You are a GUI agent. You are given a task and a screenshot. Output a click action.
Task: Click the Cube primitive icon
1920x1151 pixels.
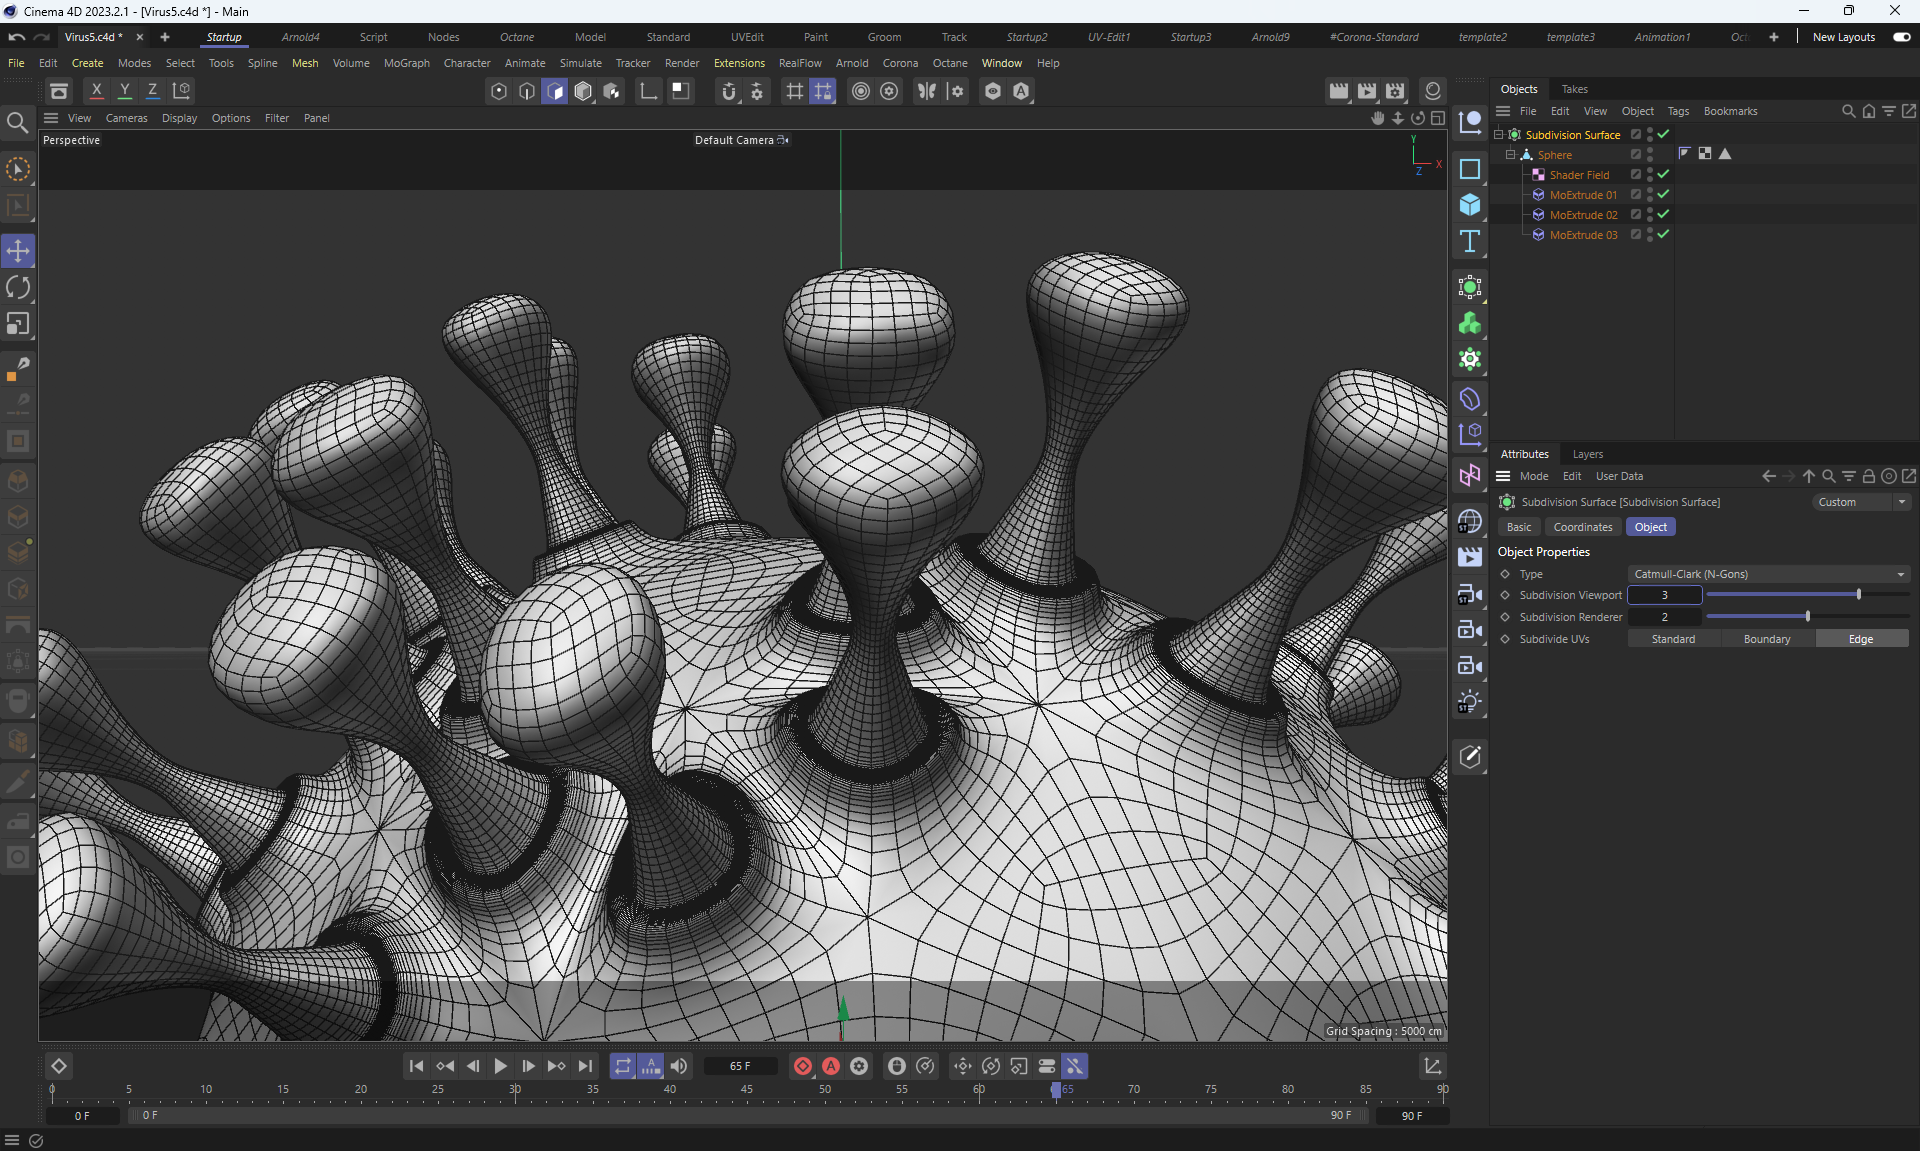pos(1469,205)
